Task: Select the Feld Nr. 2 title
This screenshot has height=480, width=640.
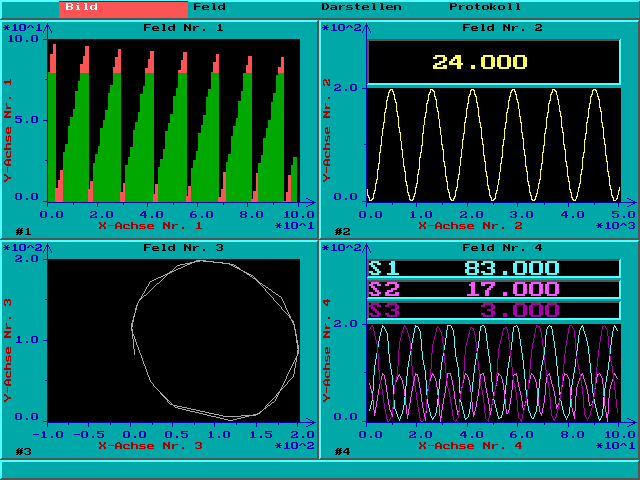Action: click(502, 28)
